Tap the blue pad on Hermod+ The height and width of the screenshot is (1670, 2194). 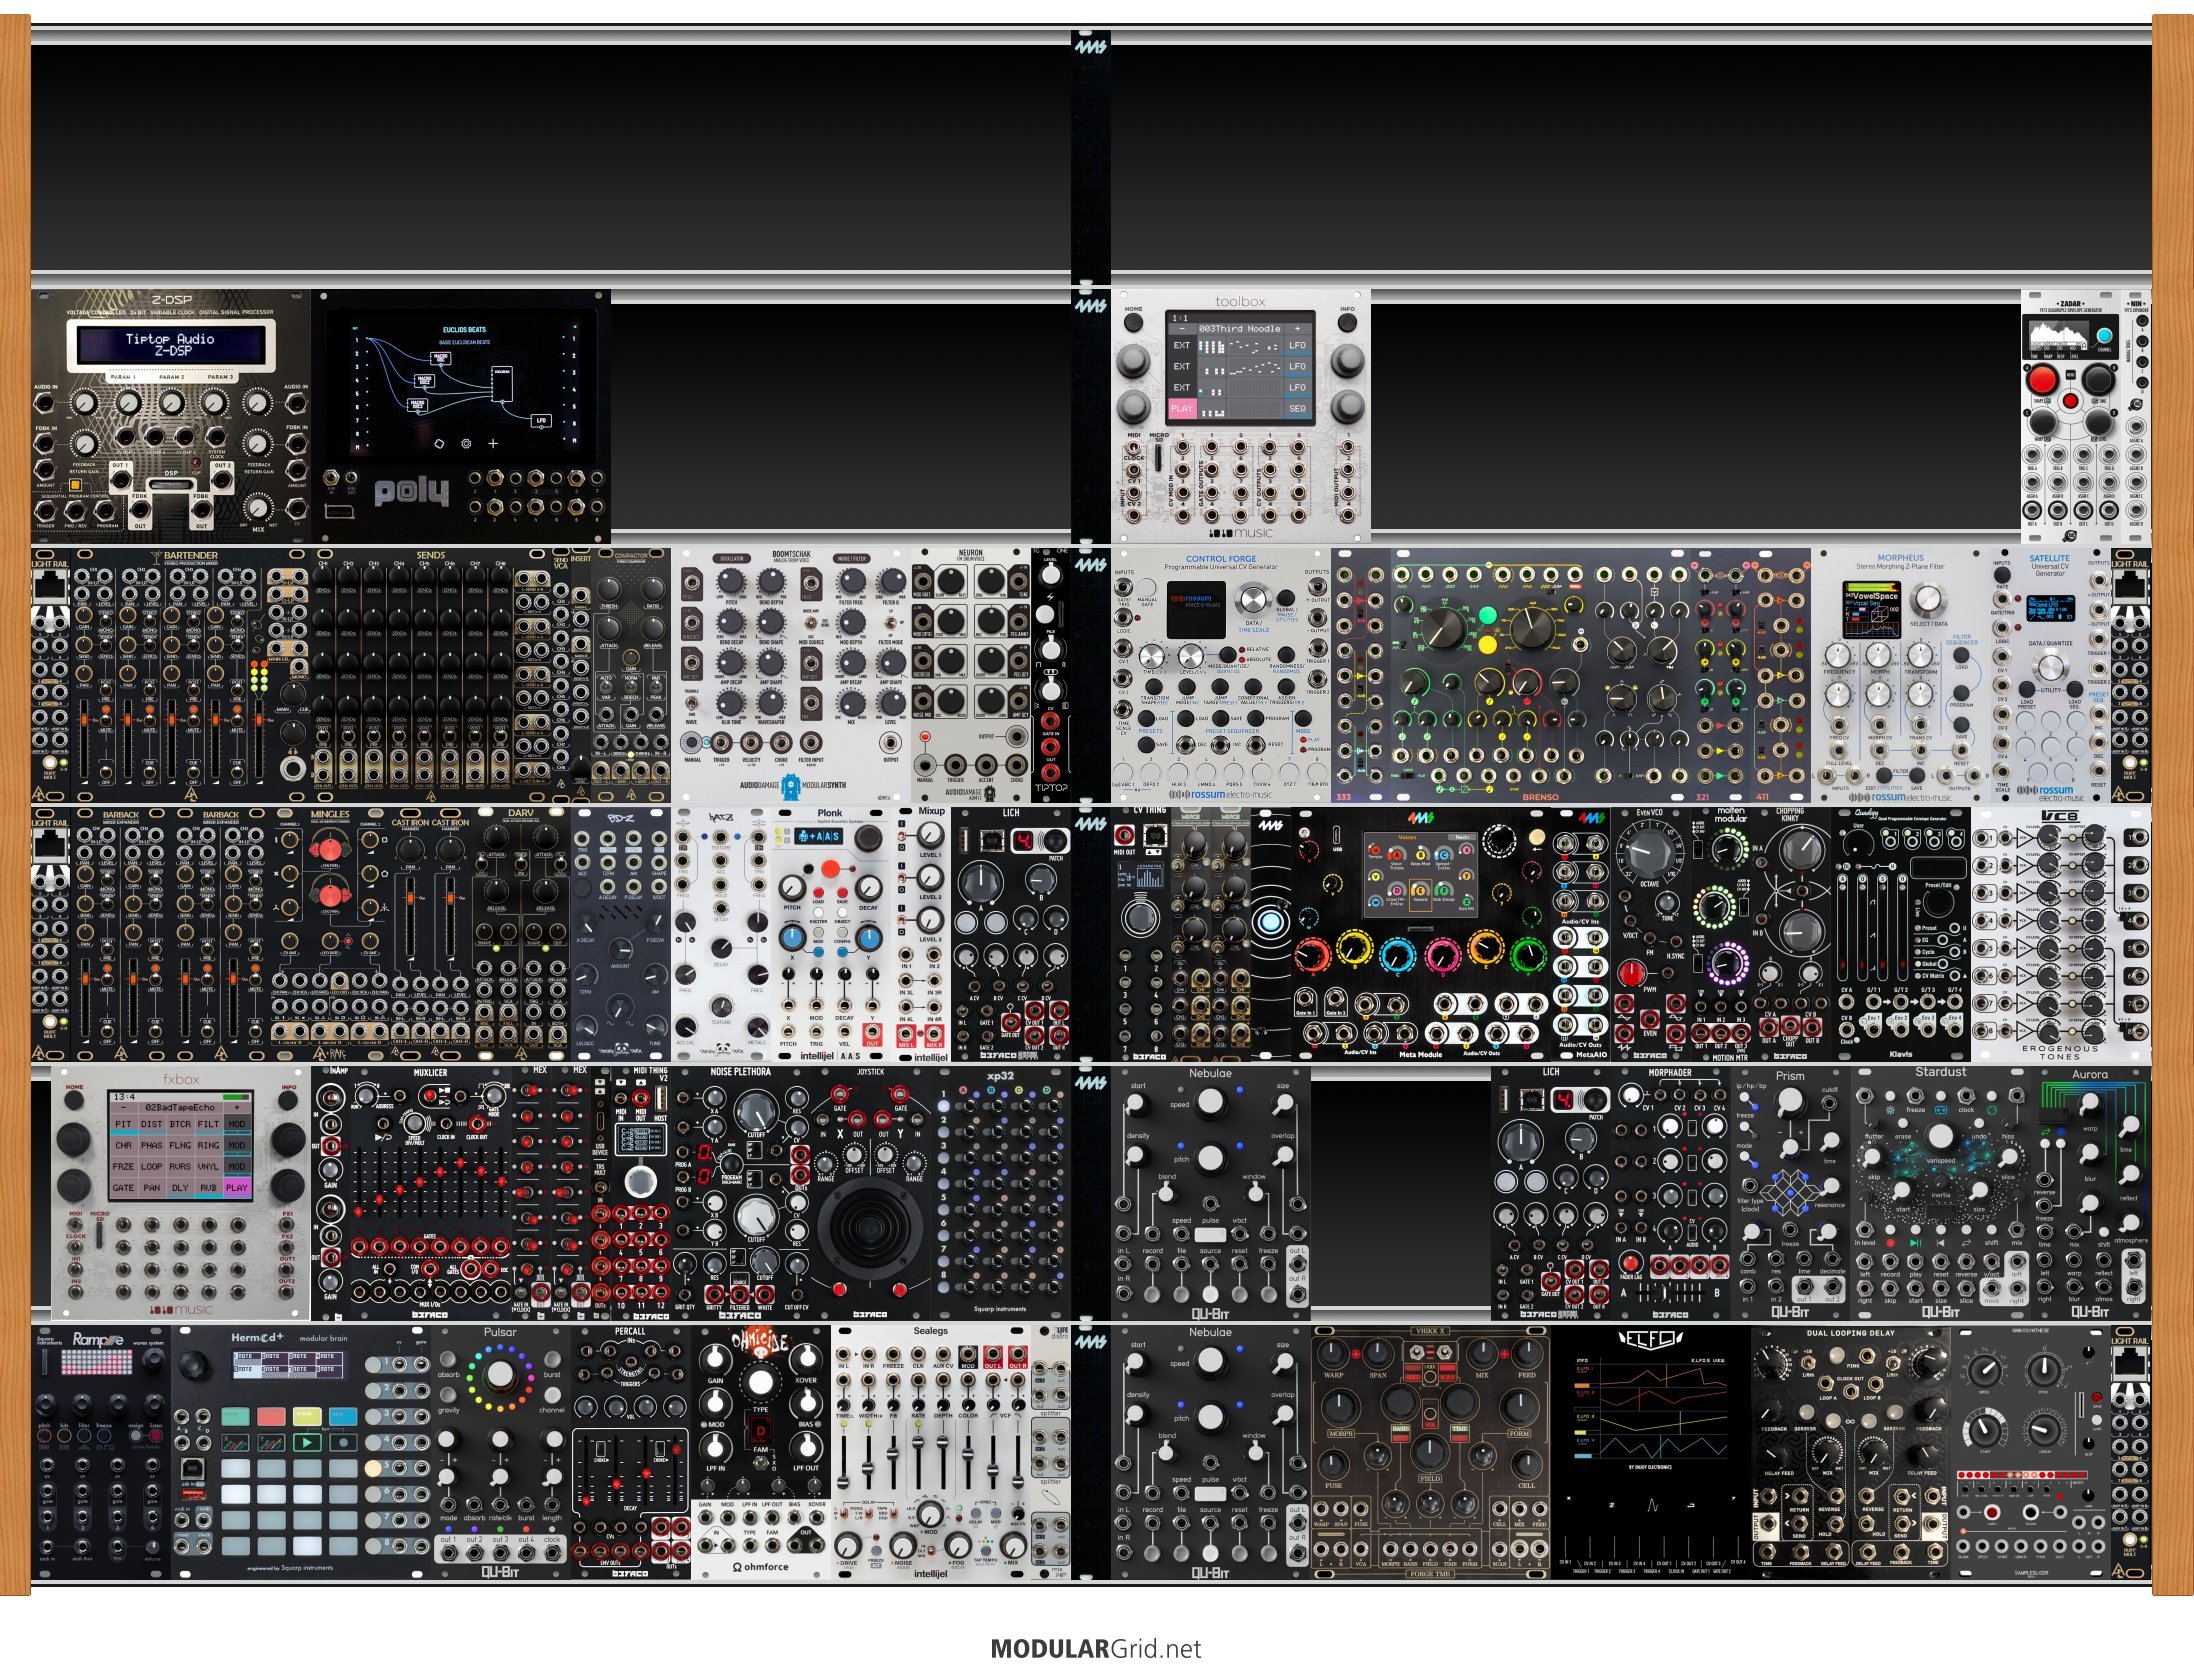coord(343,1416)
